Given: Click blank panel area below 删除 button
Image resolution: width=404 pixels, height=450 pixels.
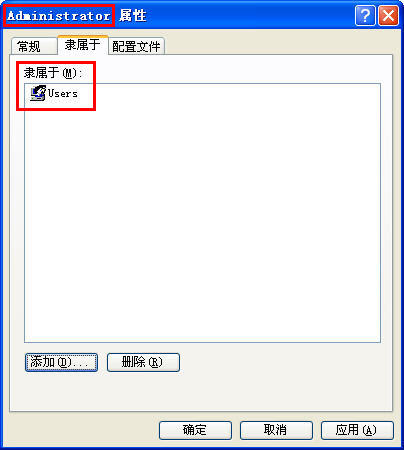Looking at the screenshot, I should 143,392.
